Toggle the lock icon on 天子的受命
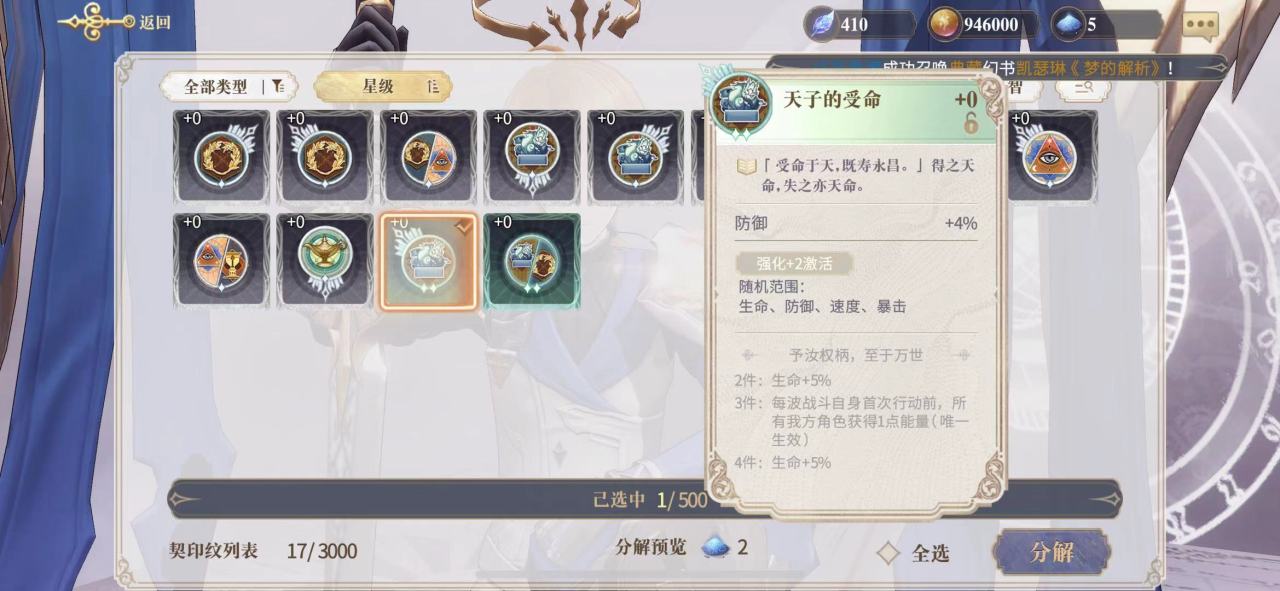This screenshot has width=1280, height=591. click(x=970, y=123)
